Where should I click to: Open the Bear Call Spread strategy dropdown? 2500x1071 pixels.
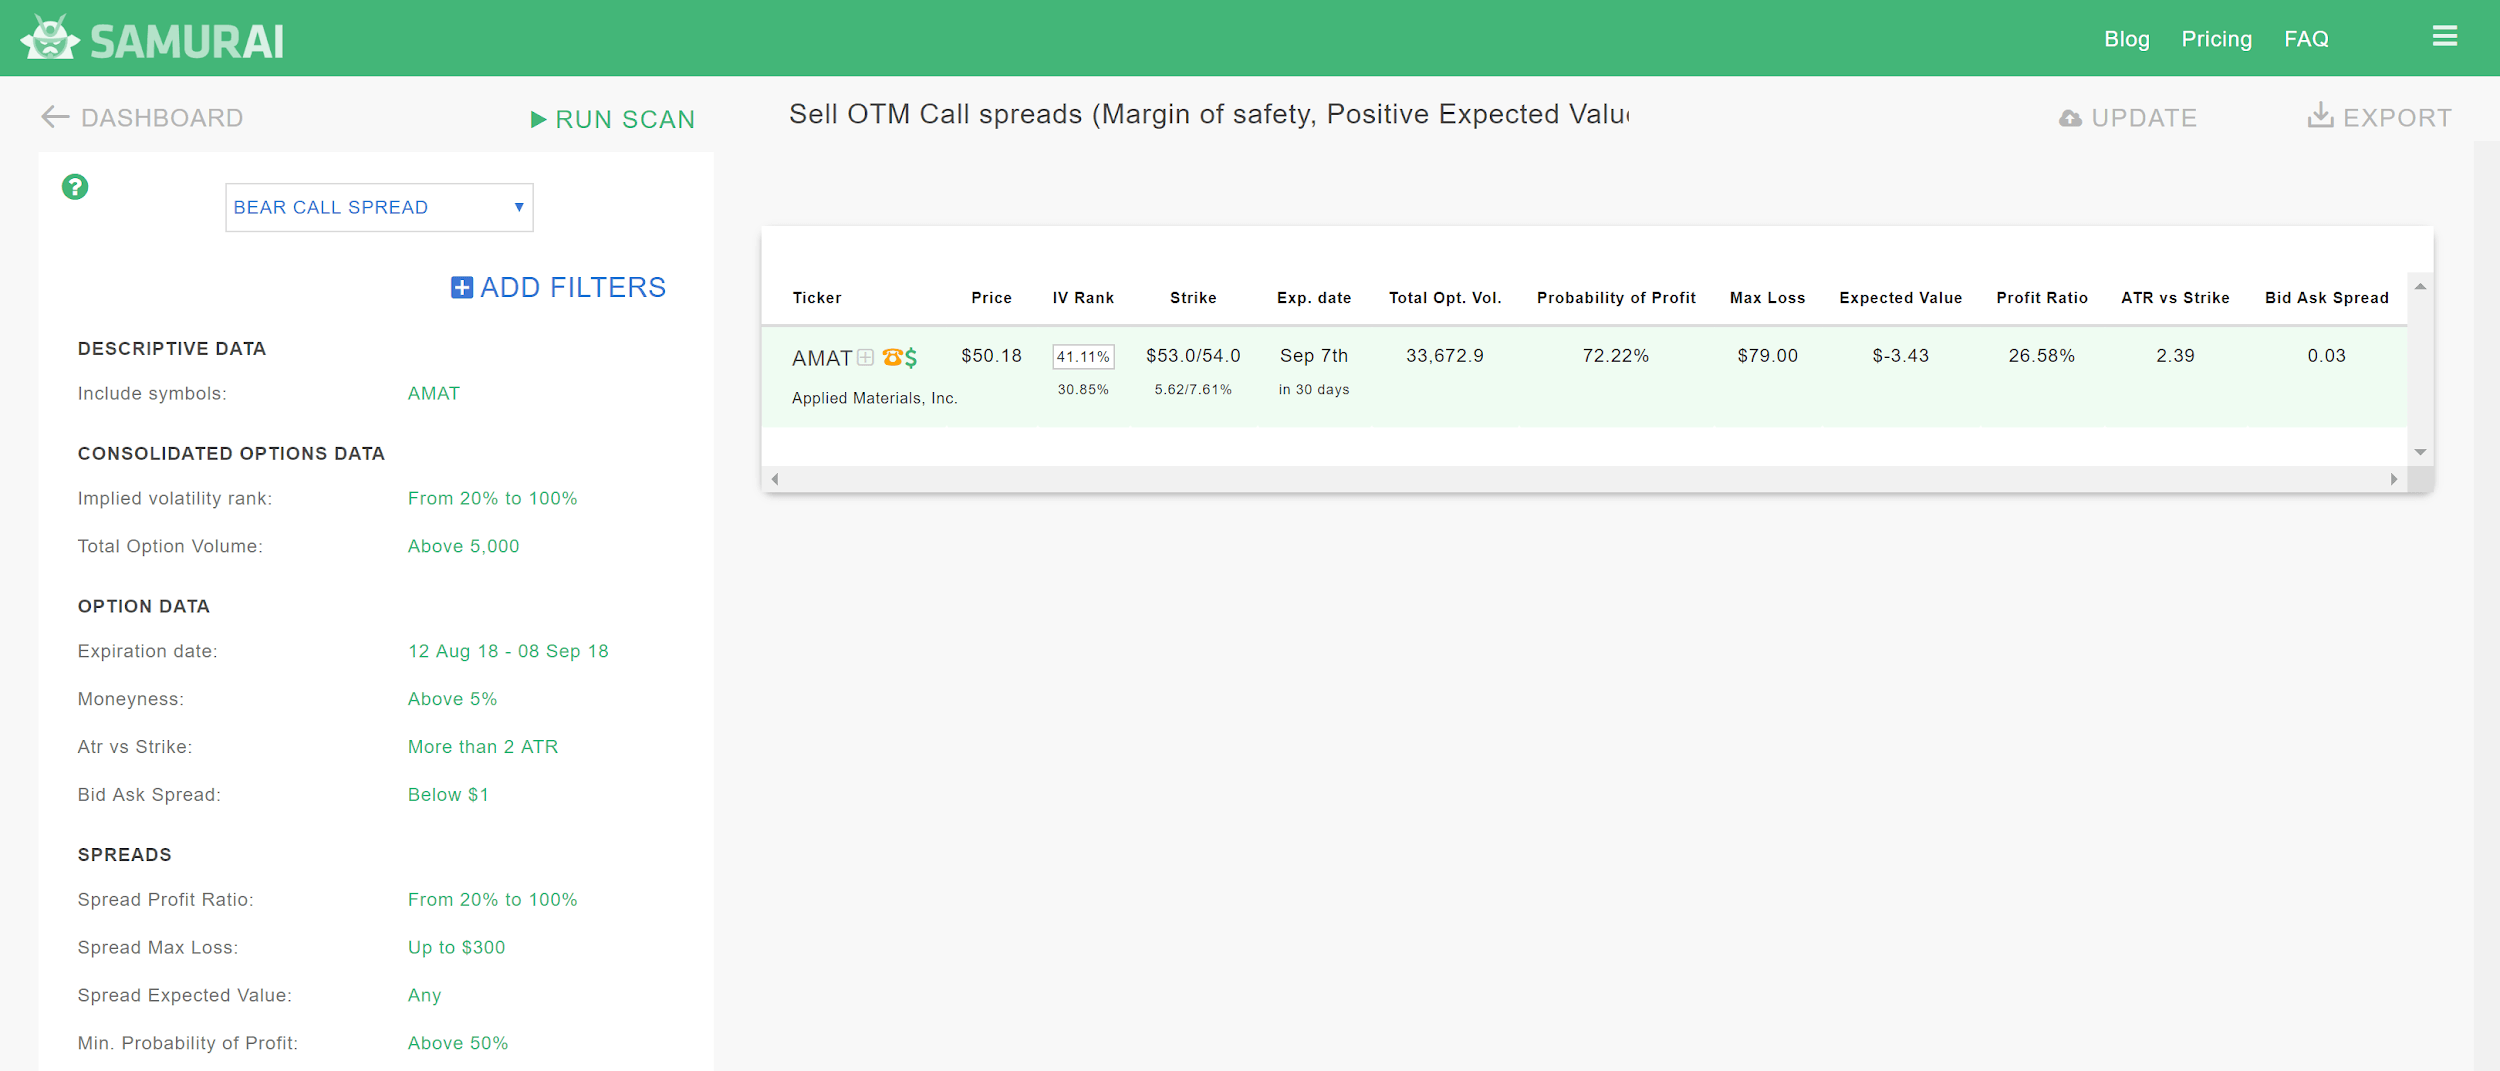[379, 207]
